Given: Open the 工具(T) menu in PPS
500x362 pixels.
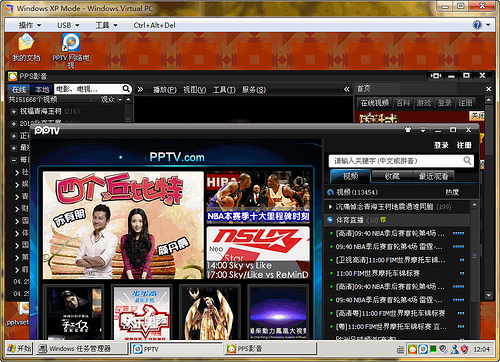Looking at the screenshot, I should [x=224, y=90].
